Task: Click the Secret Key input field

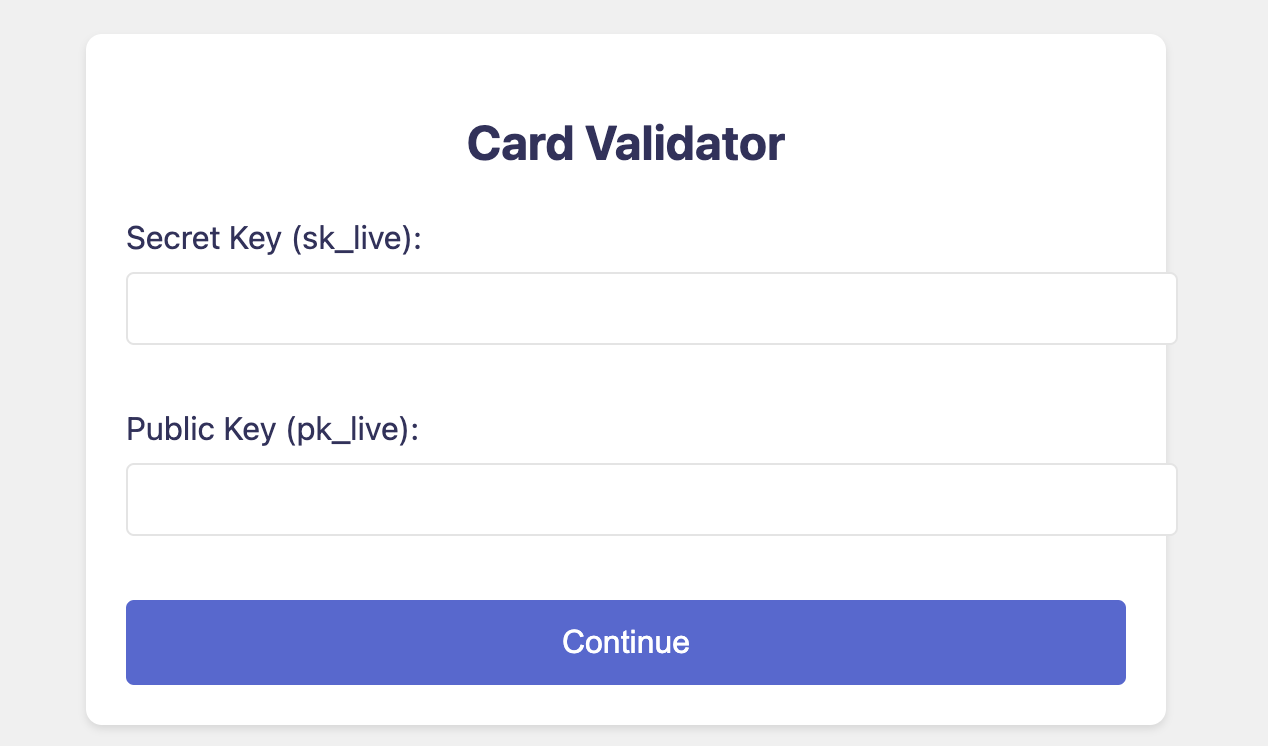Action: [x=650, y=308]
